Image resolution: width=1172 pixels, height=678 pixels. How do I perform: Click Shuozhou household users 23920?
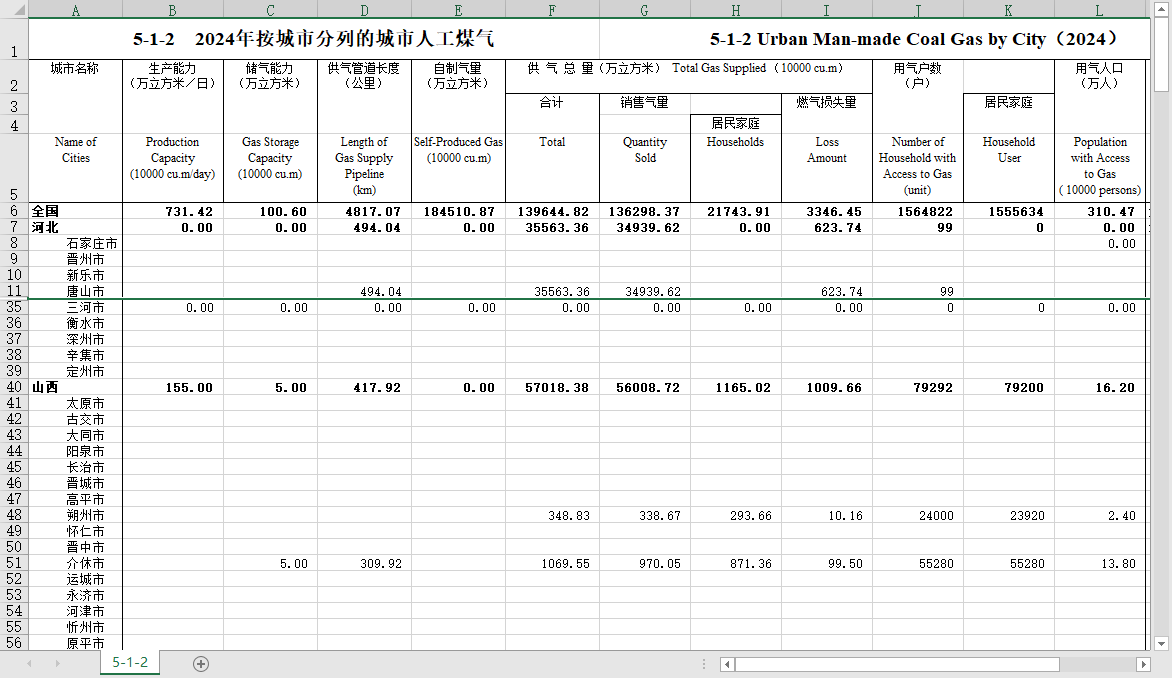(x=1008, y=515)
